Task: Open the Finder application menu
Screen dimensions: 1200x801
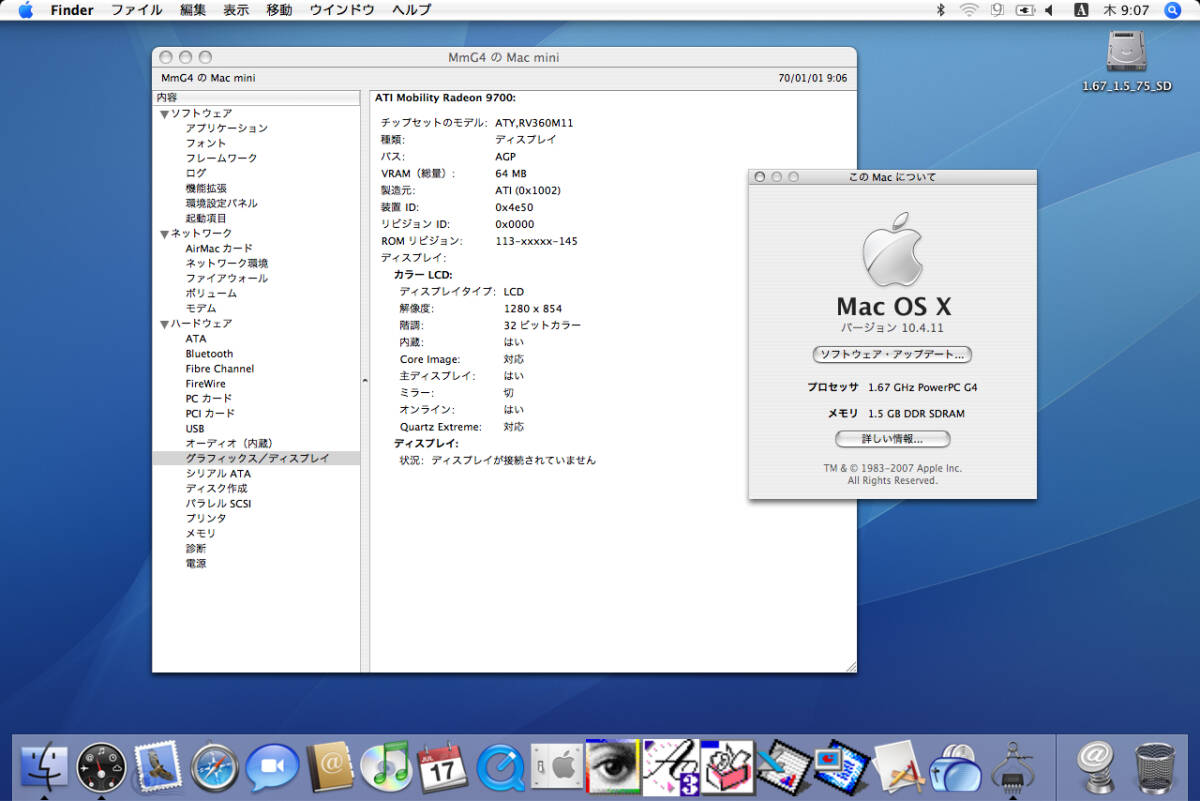Action: [x=72, y=10]
